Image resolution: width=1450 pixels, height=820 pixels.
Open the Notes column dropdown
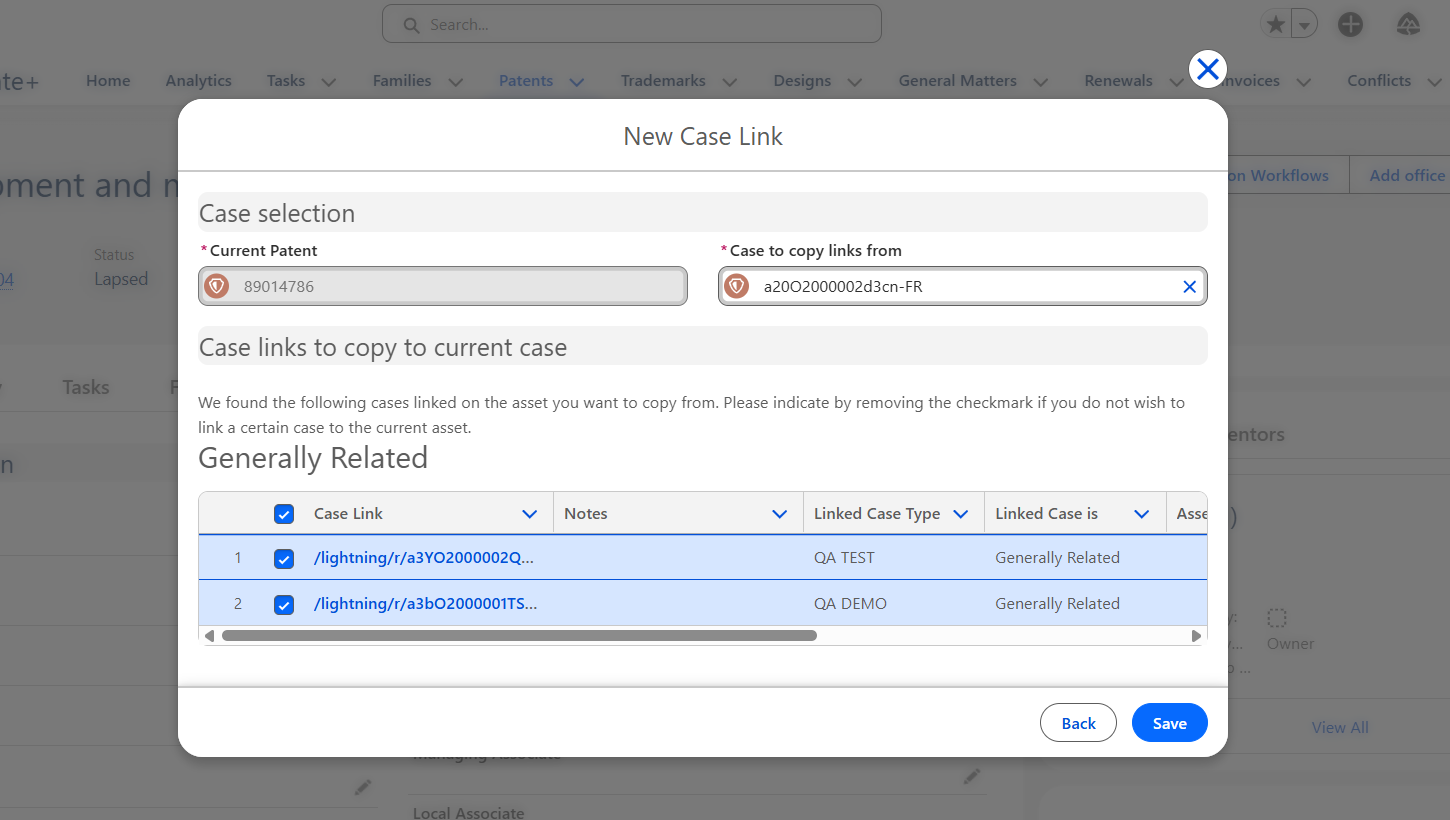point(780,514)
